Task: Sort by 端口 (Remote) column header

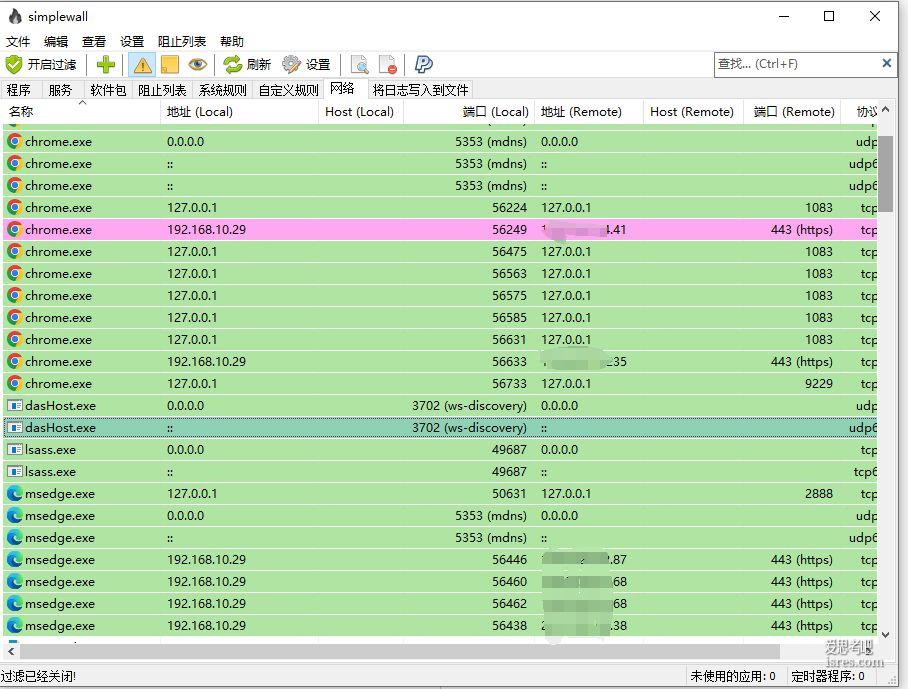Action: point(792,112)
